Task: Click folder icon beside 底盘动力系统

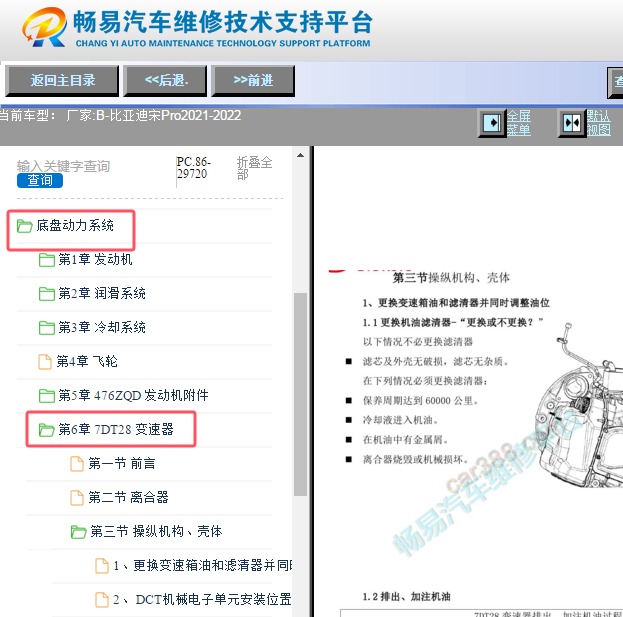Action: [x=25, y=226]
